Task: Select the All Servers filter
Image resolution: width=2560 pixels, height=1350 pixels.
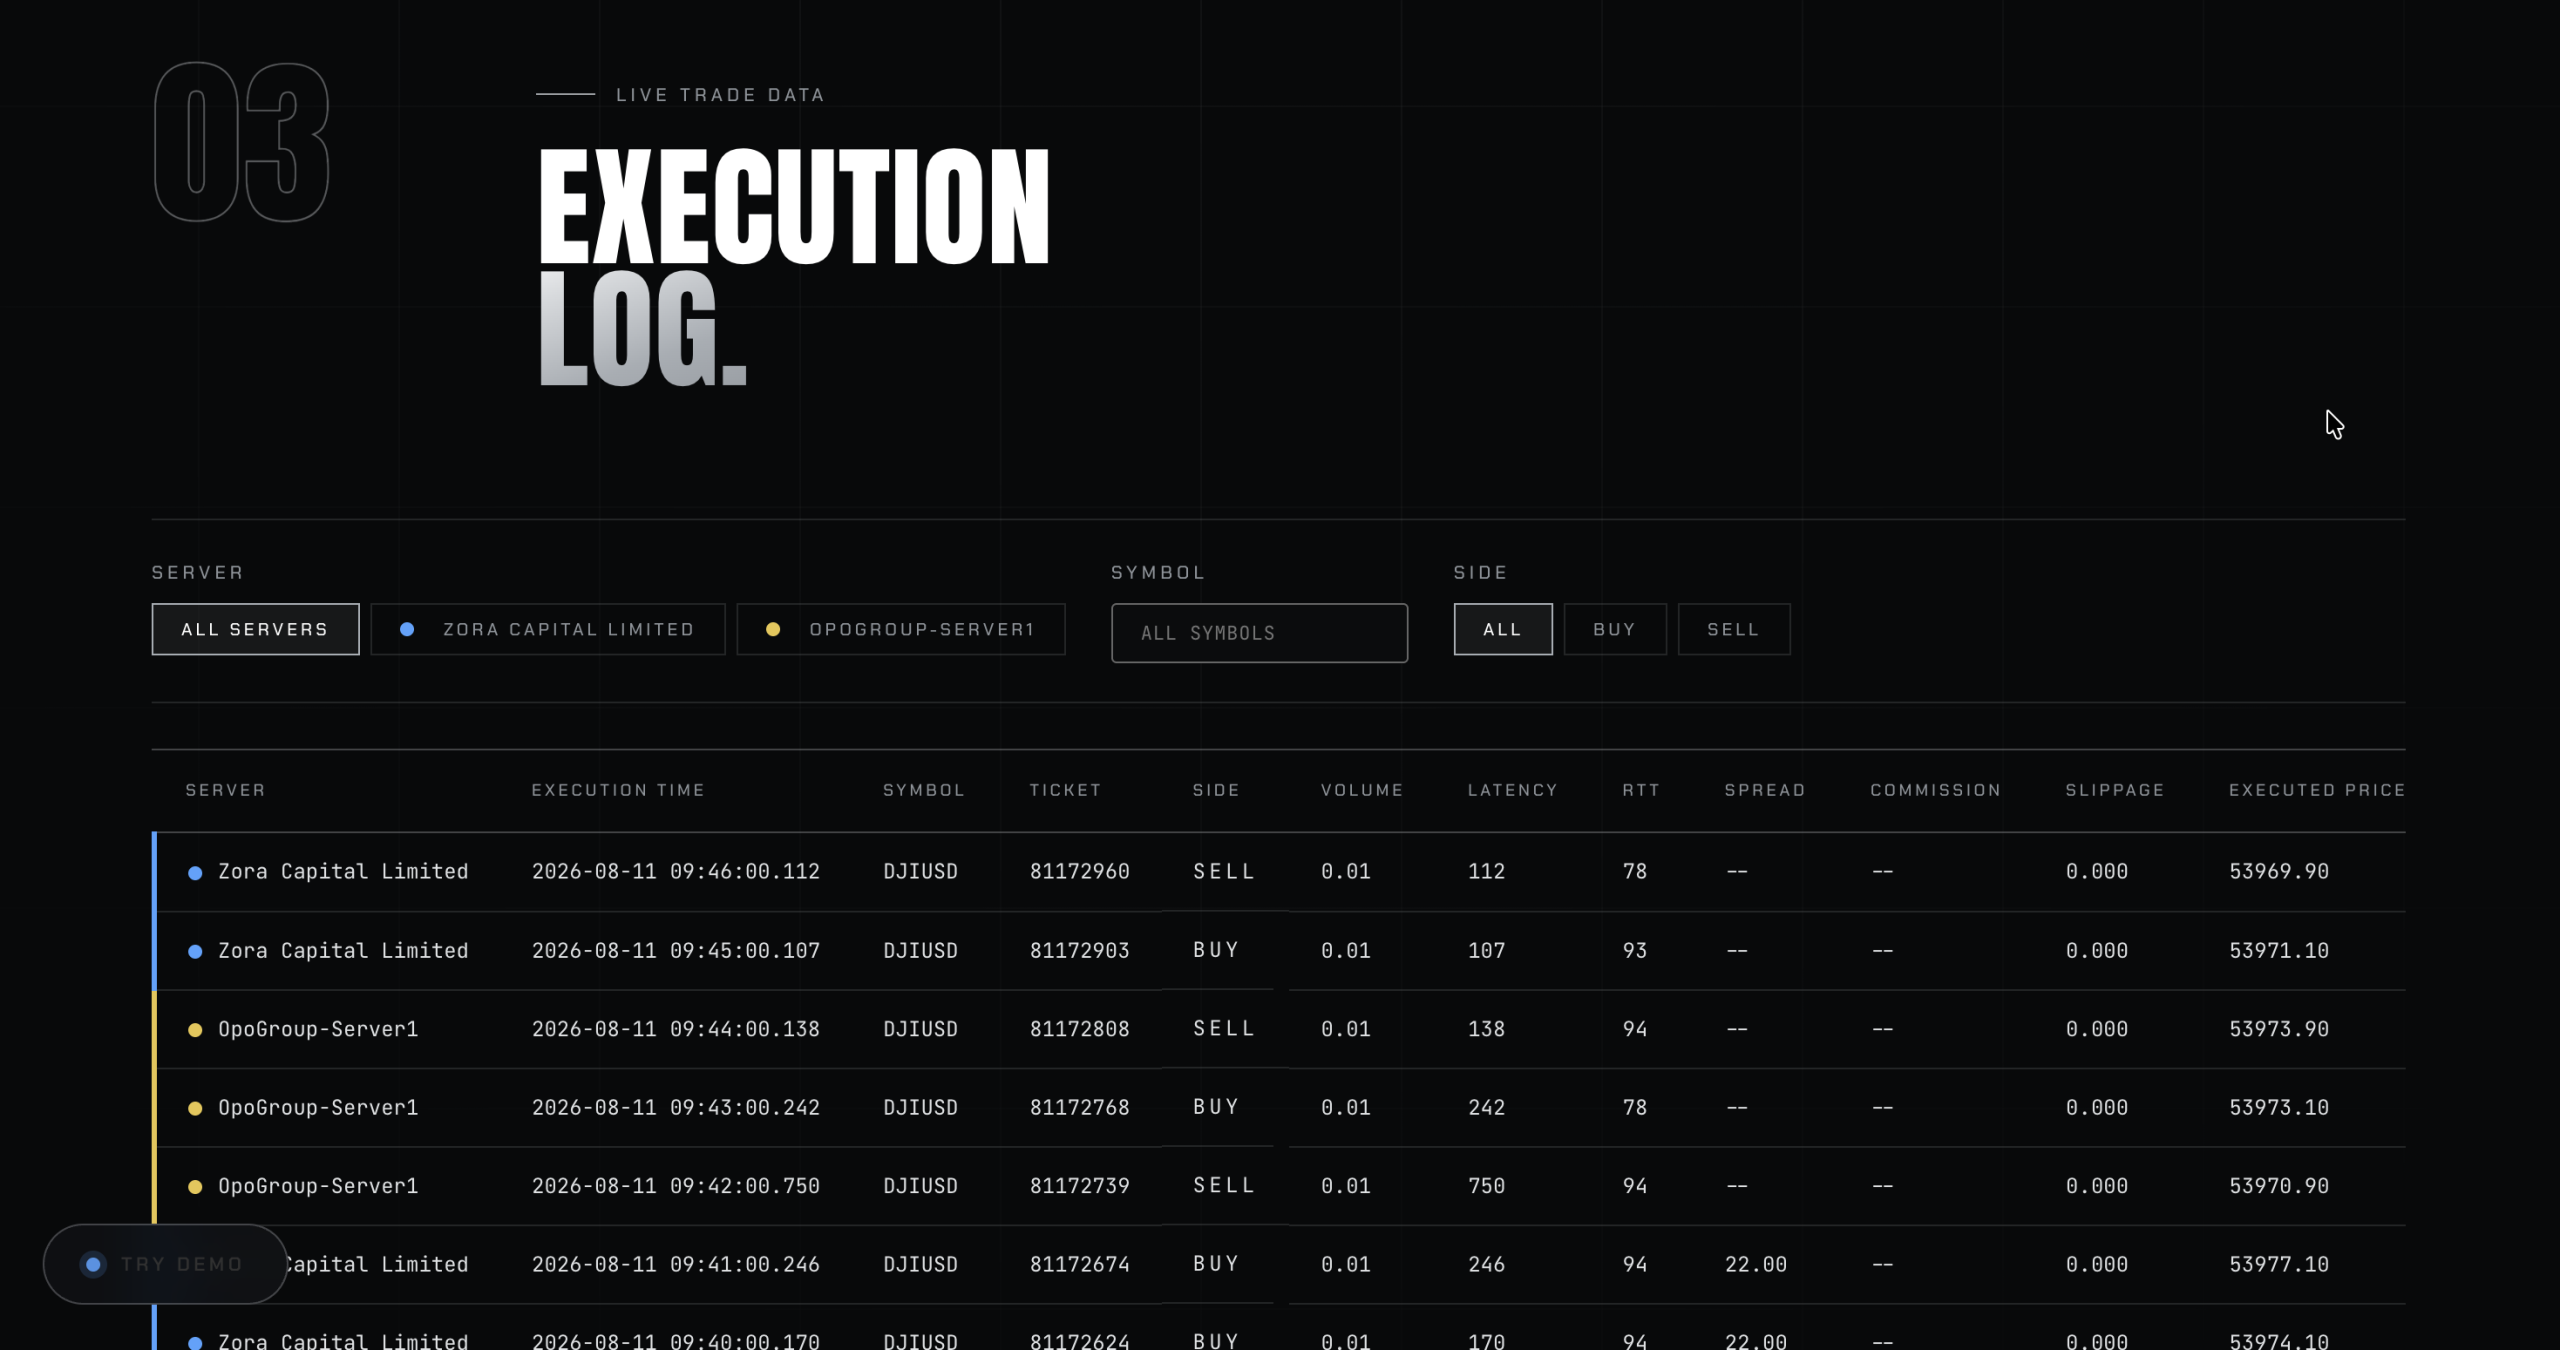Action: pos(255,629)
